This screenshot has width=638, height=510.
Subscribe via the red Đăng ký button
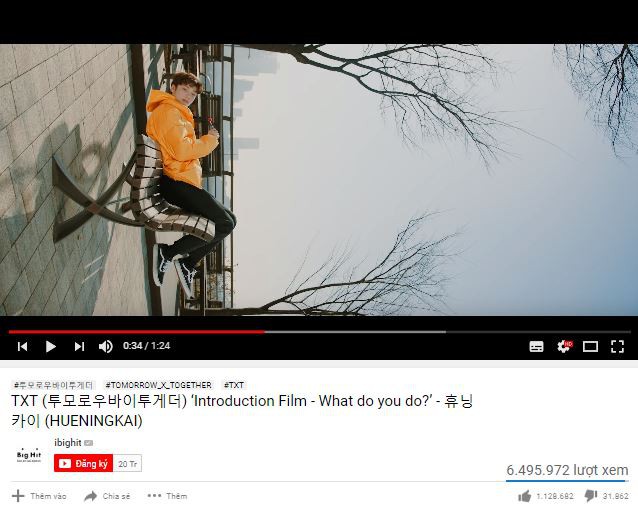tap(83, 464)
